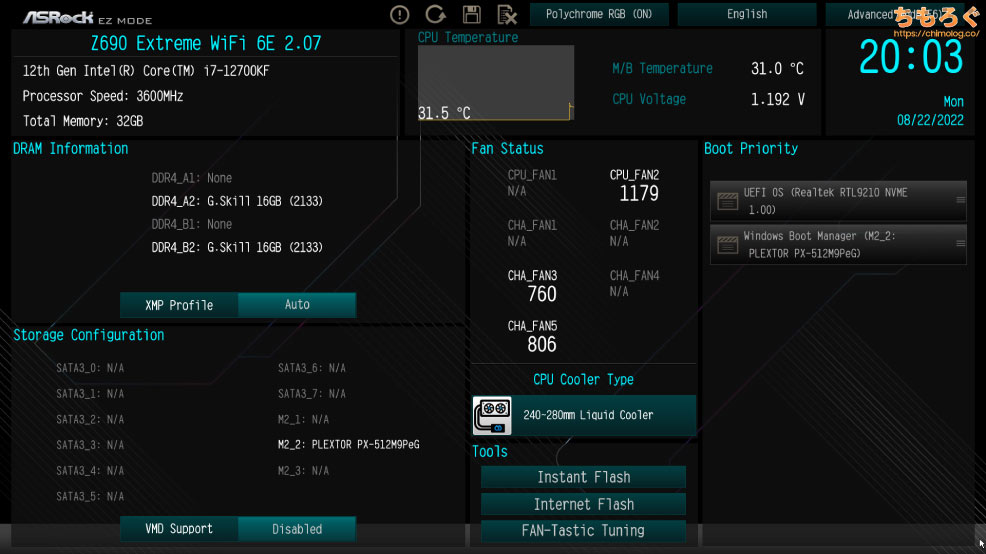Select 240-280mm Liquid Cooler type
986x554 pixels.
pyautogui.click(x=584, y=416)
